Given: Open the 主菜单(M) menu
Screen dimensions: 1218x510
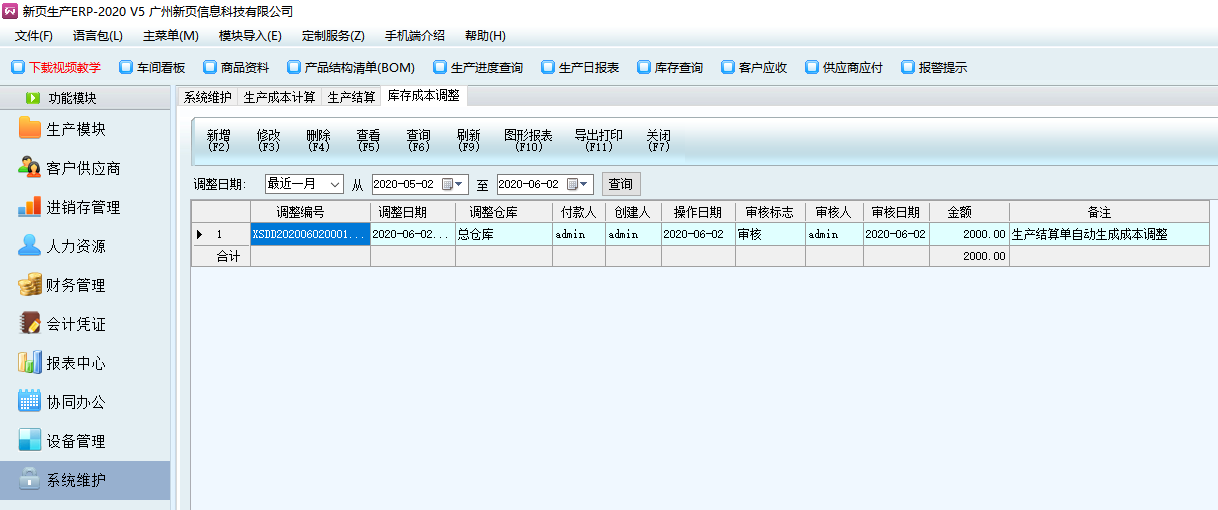Looking at the screenshot, I should click(x=170, y=36).
